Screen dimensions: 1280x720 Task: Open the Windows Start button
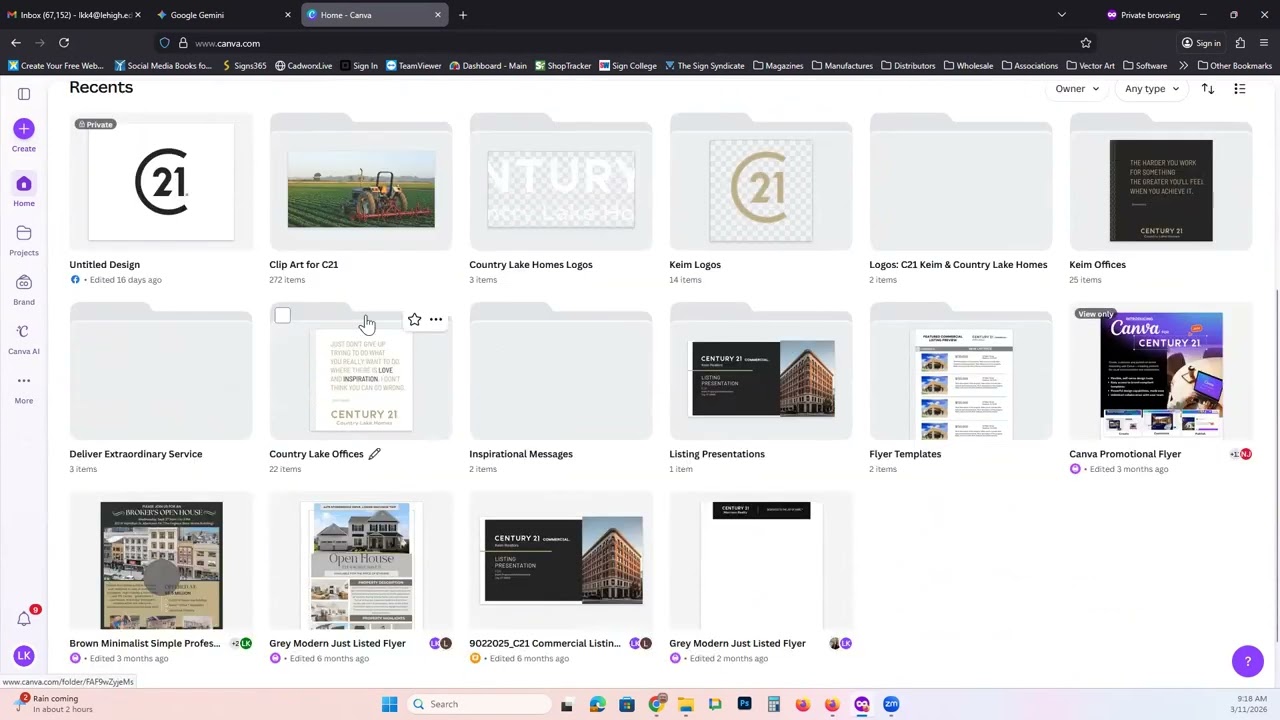[390, 704]
